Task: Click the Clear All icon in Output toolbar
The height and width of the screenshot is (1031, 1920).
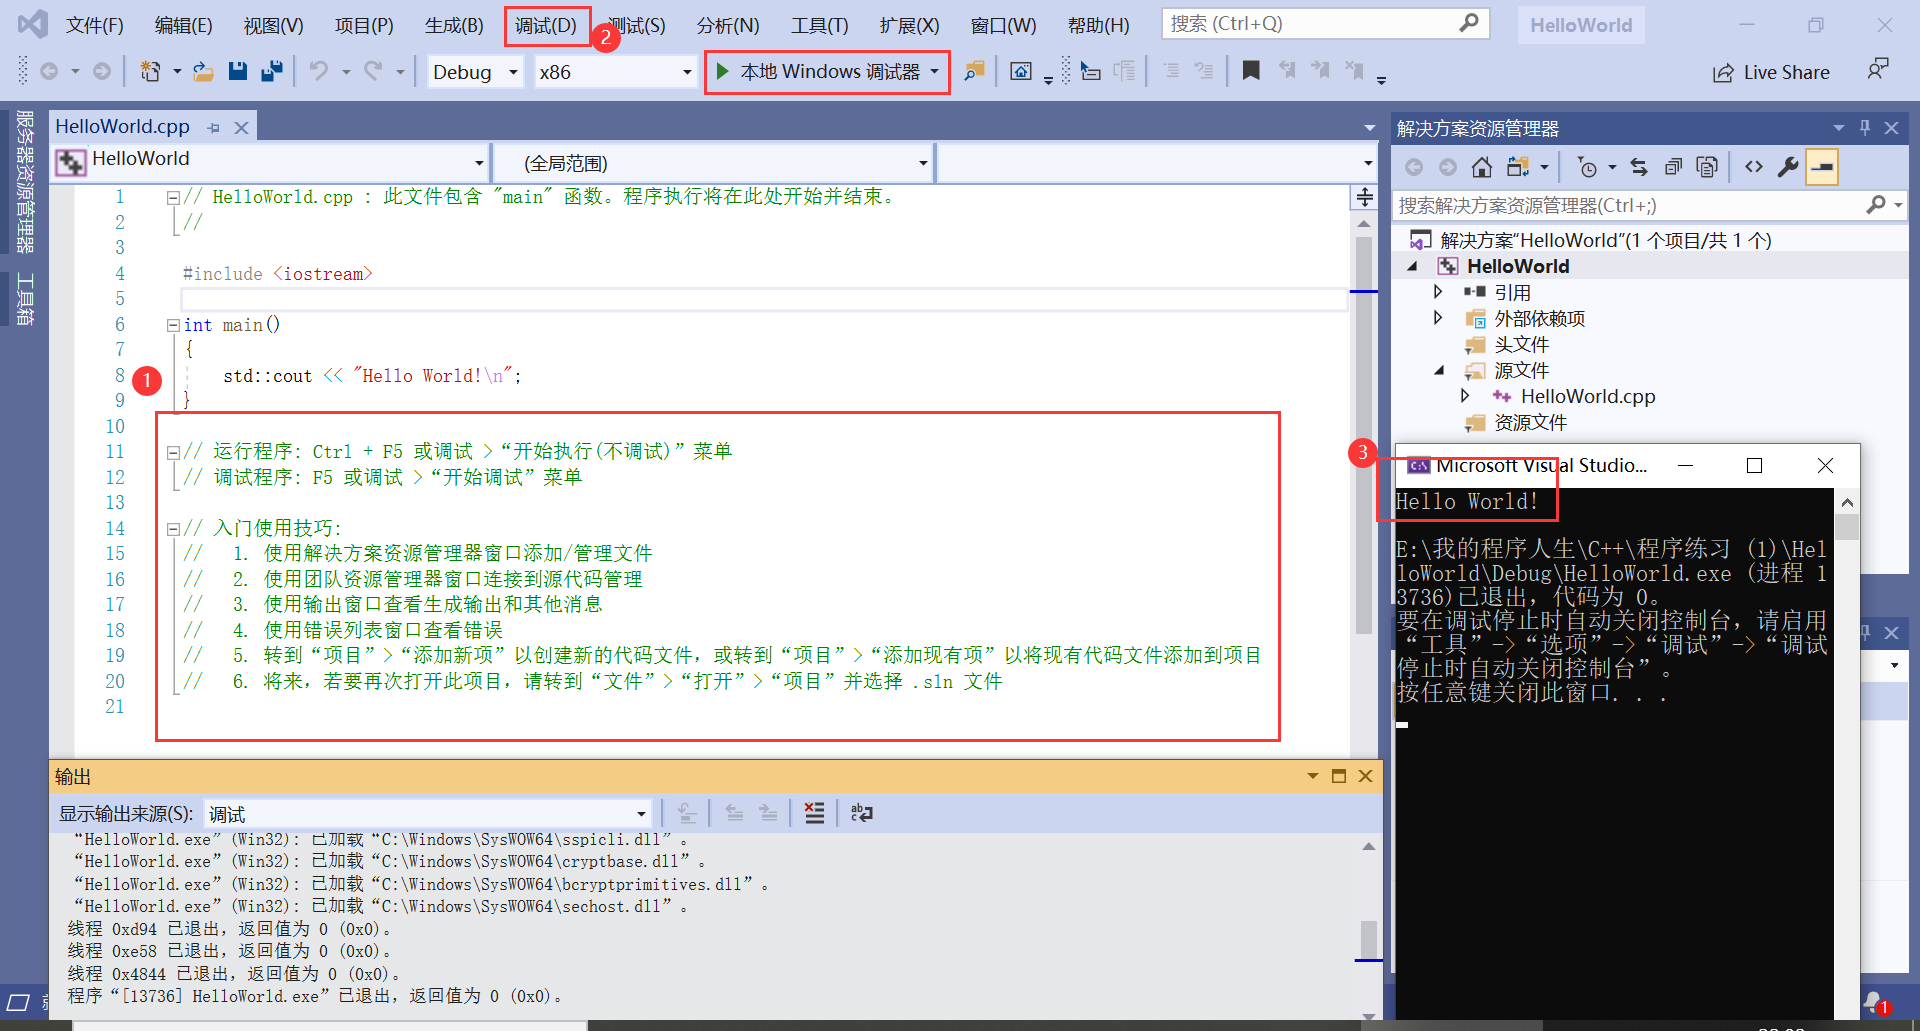Action: pyautogui.click(x=815, y=813)
